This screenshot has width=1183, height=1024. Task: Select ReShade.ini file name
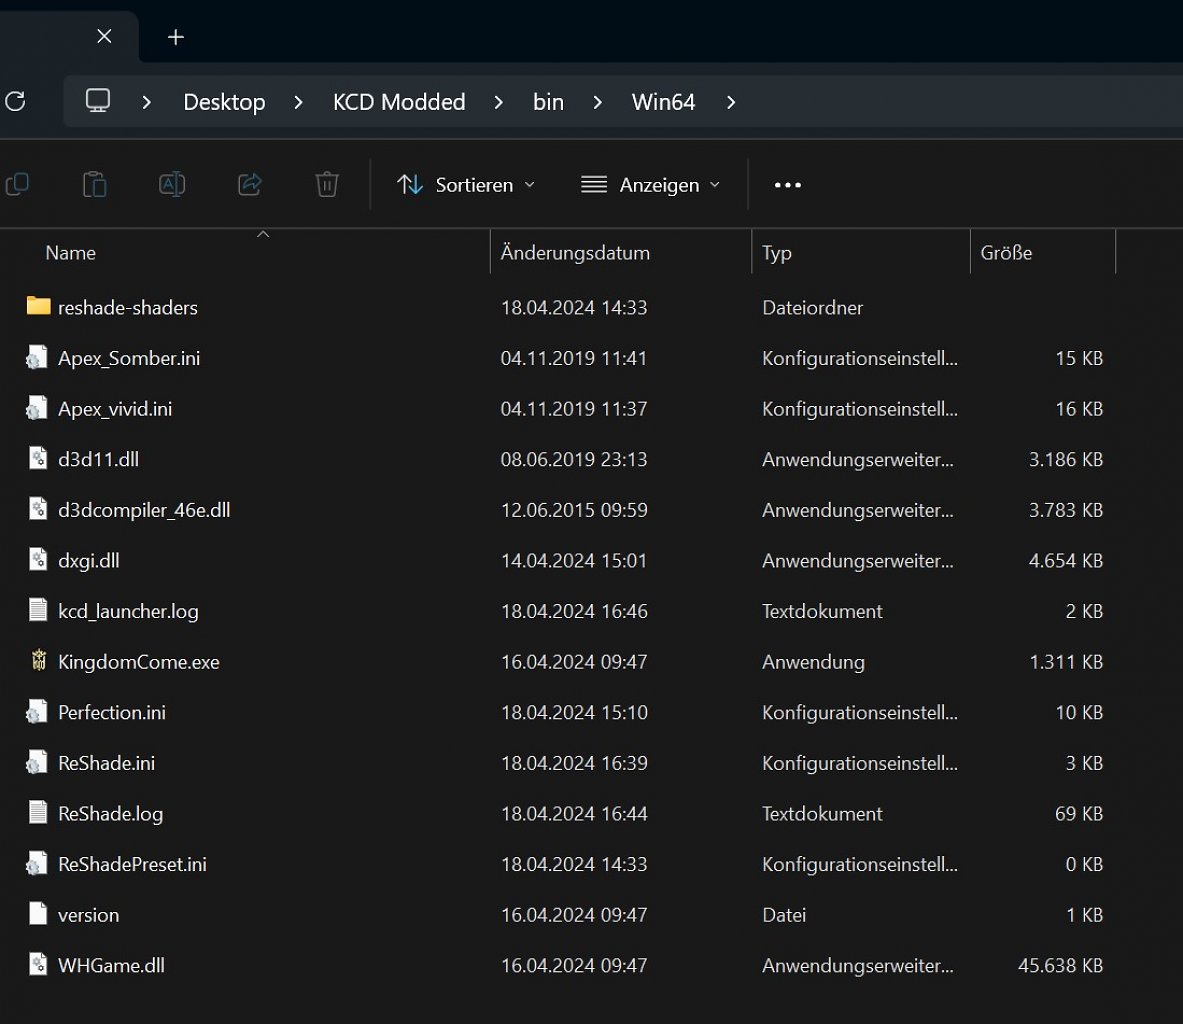point(106,762)
